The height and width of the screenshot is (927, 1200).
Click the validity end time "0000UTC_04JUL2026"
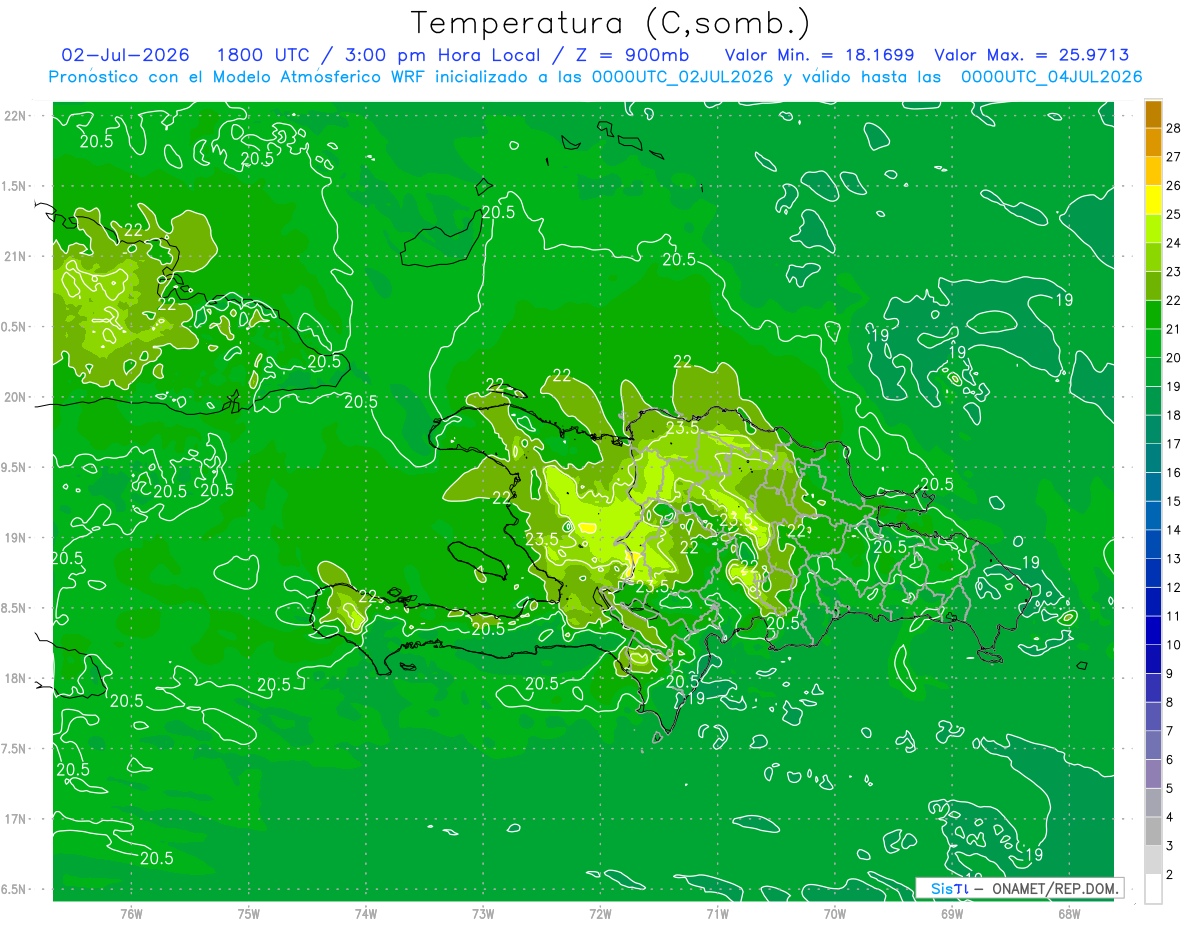[1051, 77]
